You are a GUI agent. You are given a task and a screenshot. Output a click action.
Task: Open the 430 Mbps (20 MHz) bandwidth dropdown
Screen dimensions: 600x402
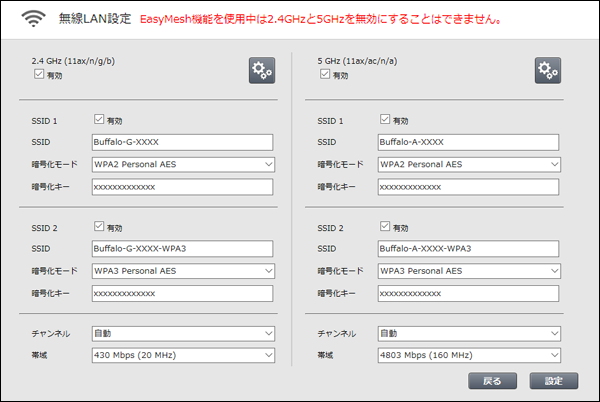click(183, 355)
